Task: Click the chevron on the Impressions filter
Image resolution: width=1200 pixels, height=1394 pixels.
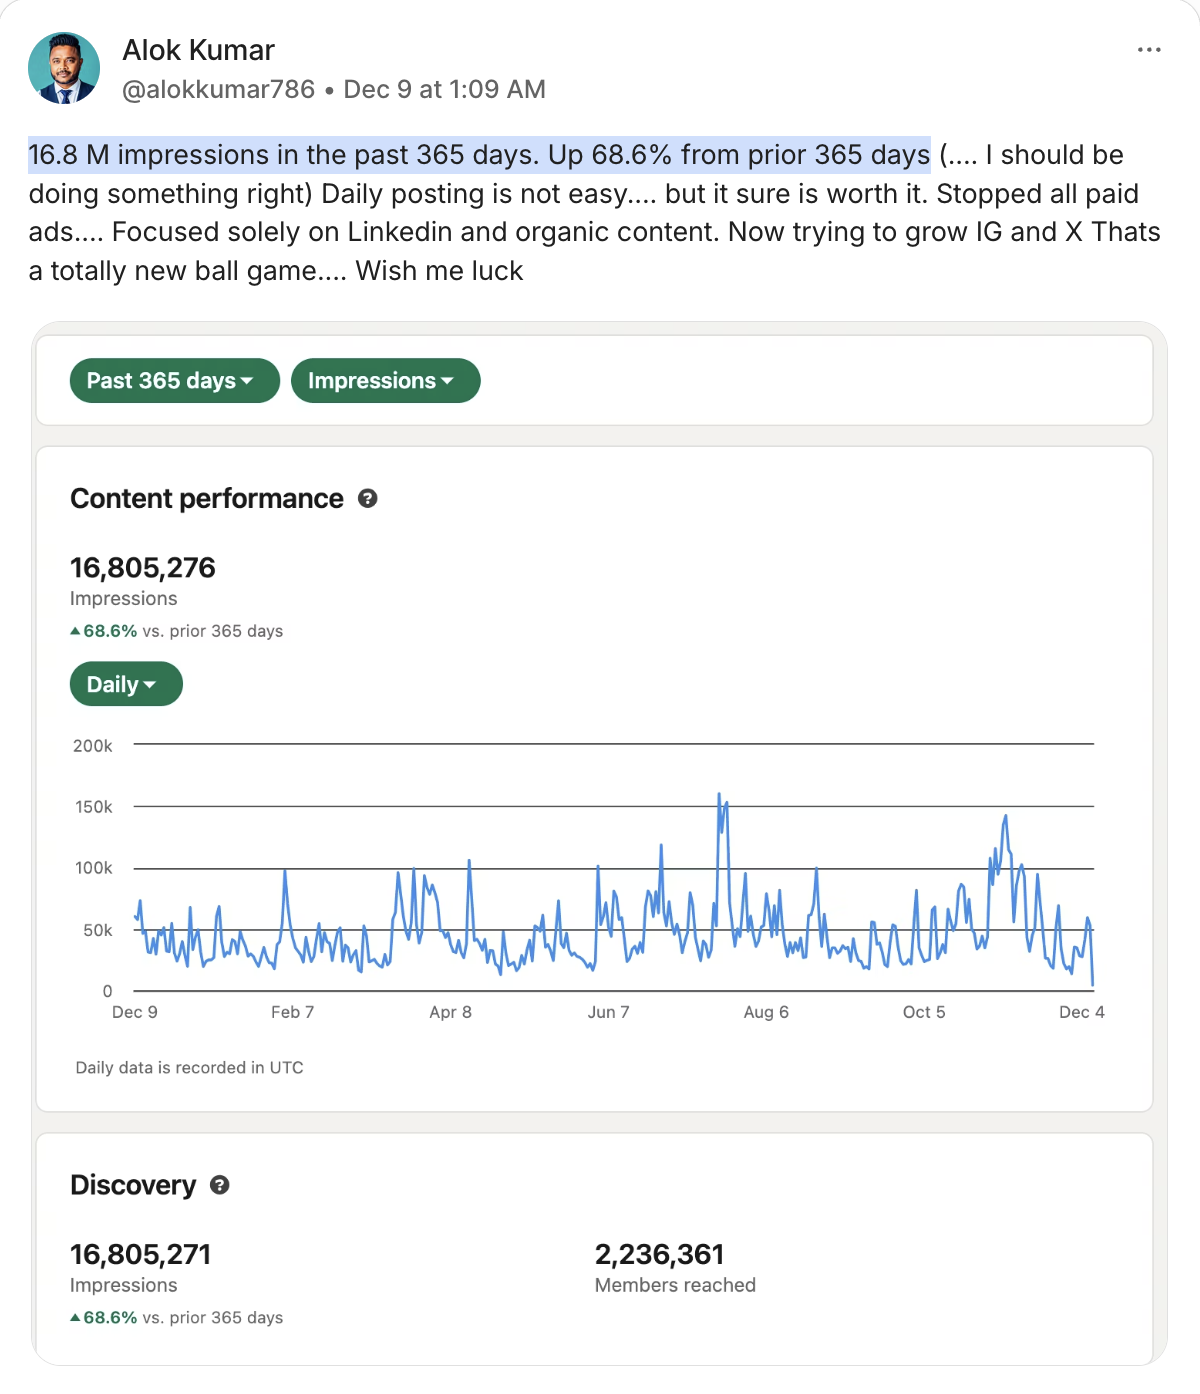Action: coord(450,380)
